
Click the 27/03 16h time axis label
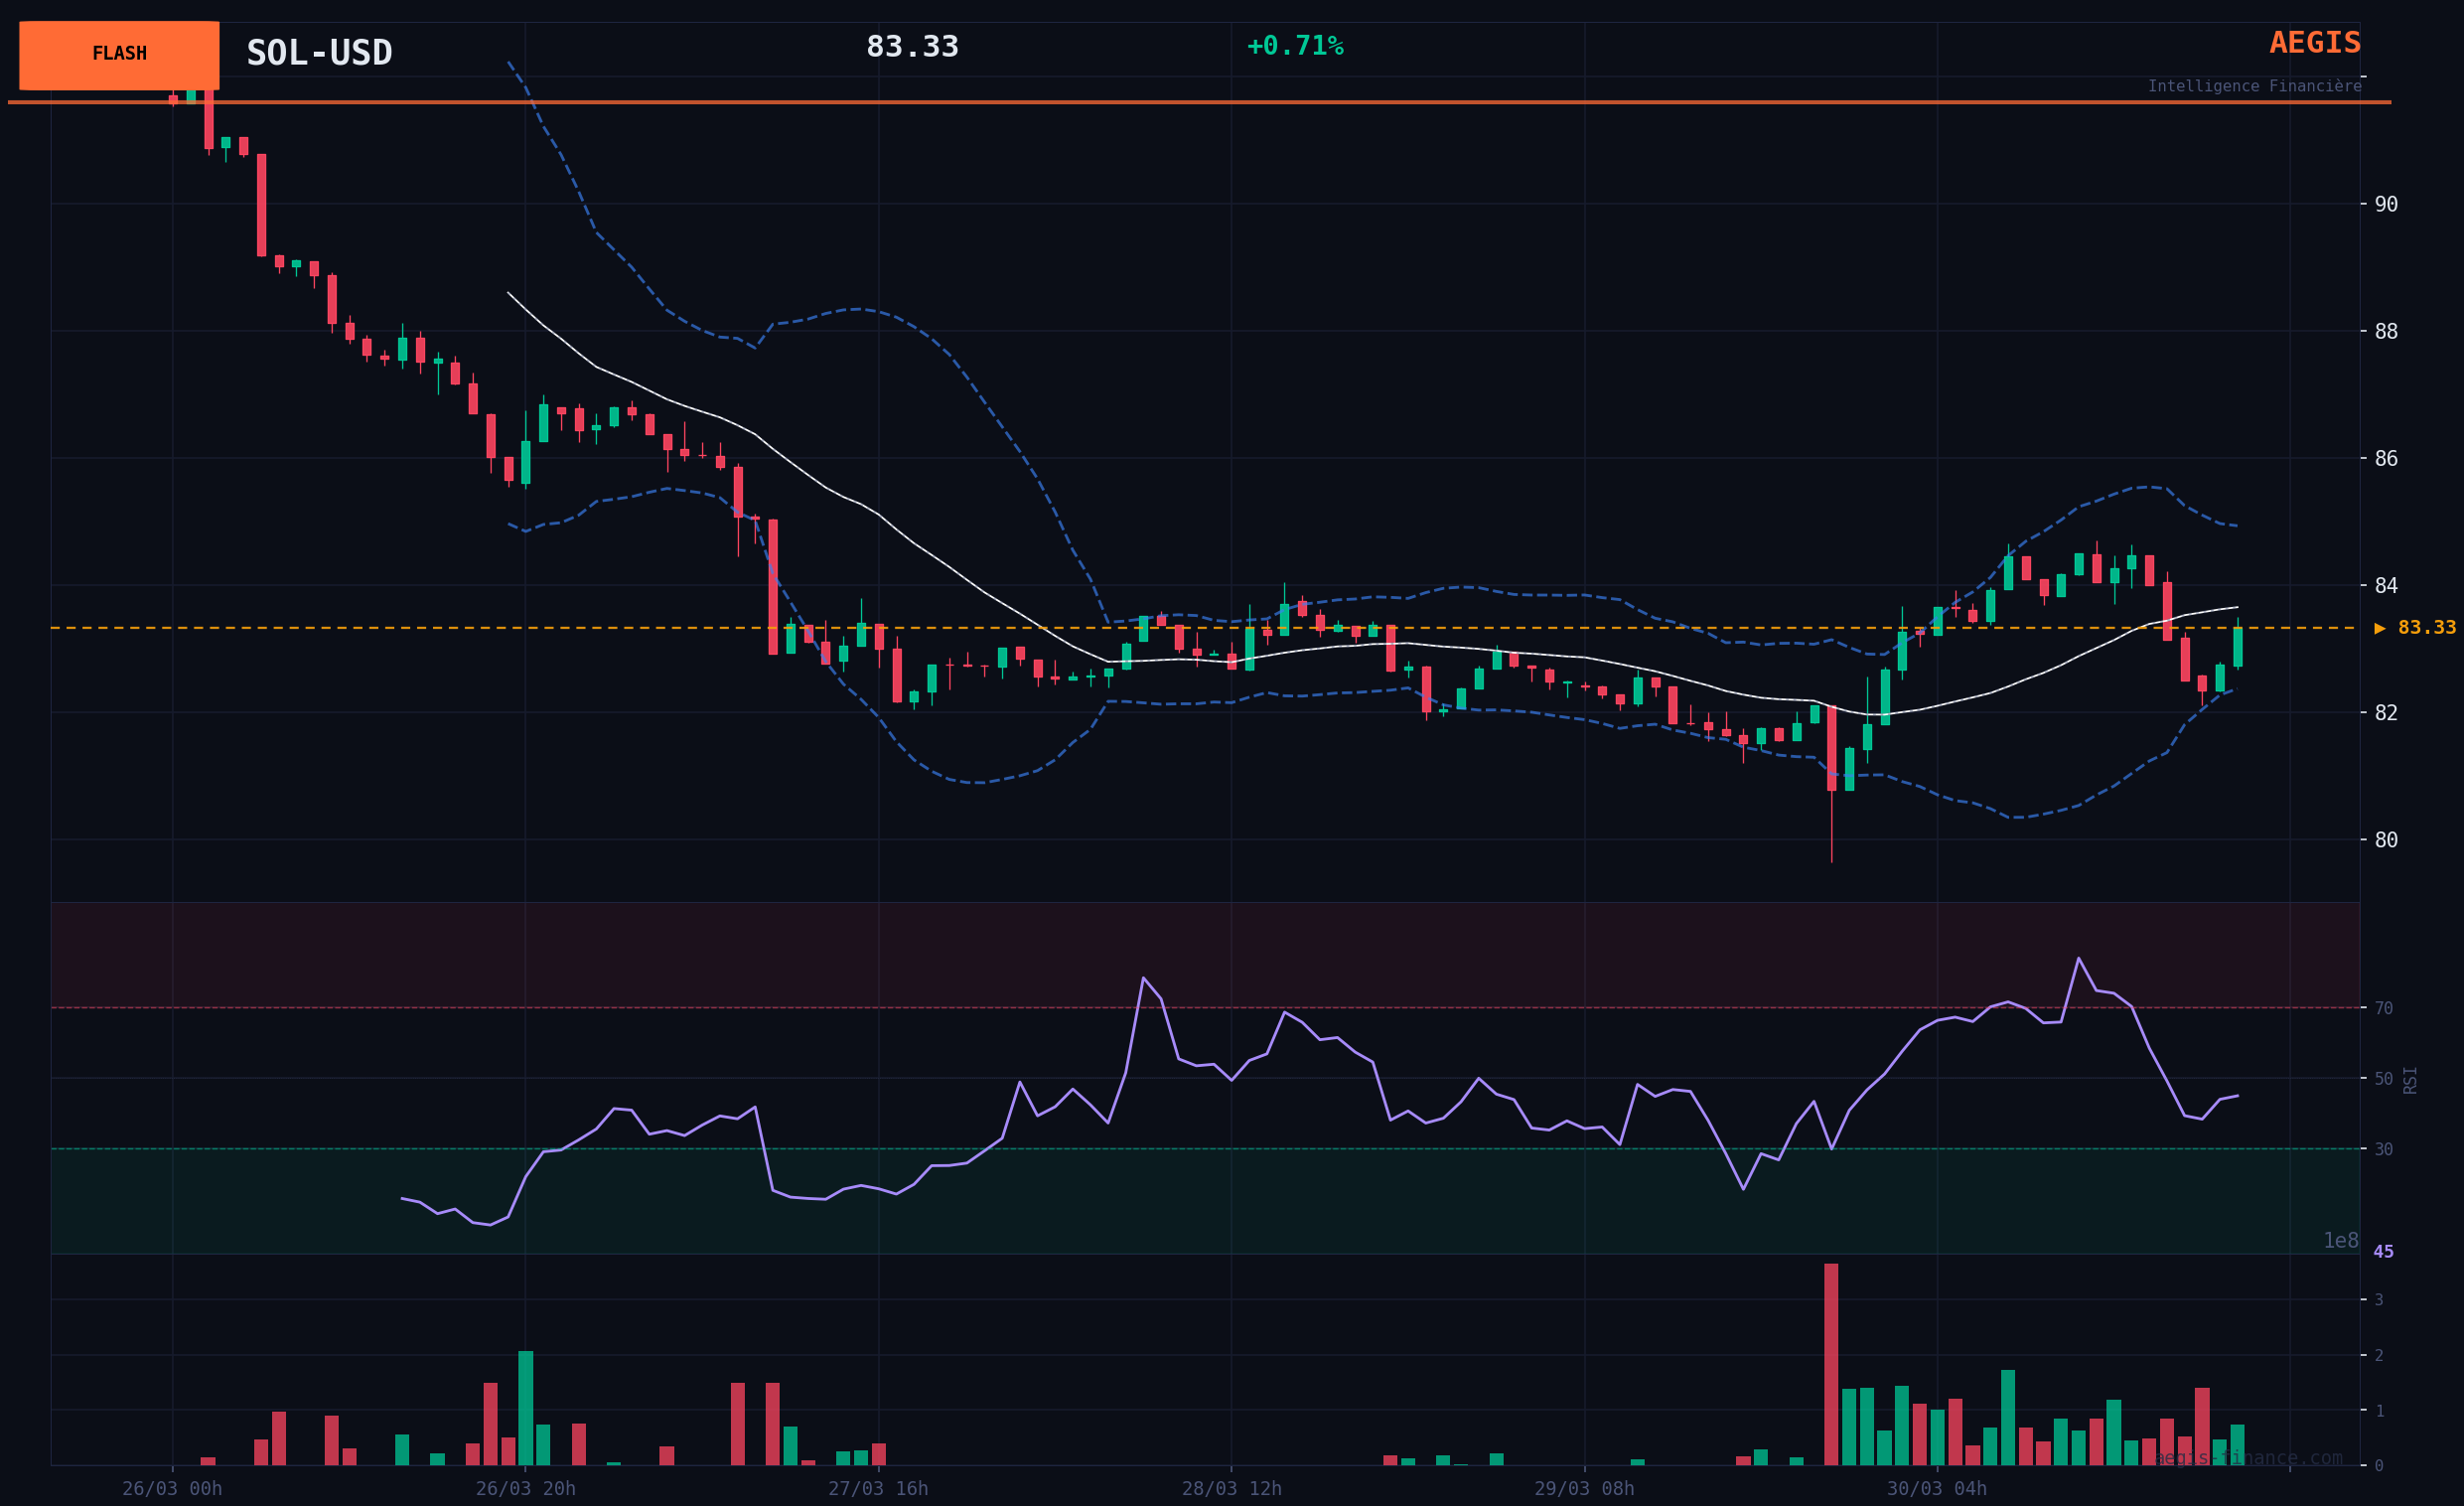[x=878, y=1489]
